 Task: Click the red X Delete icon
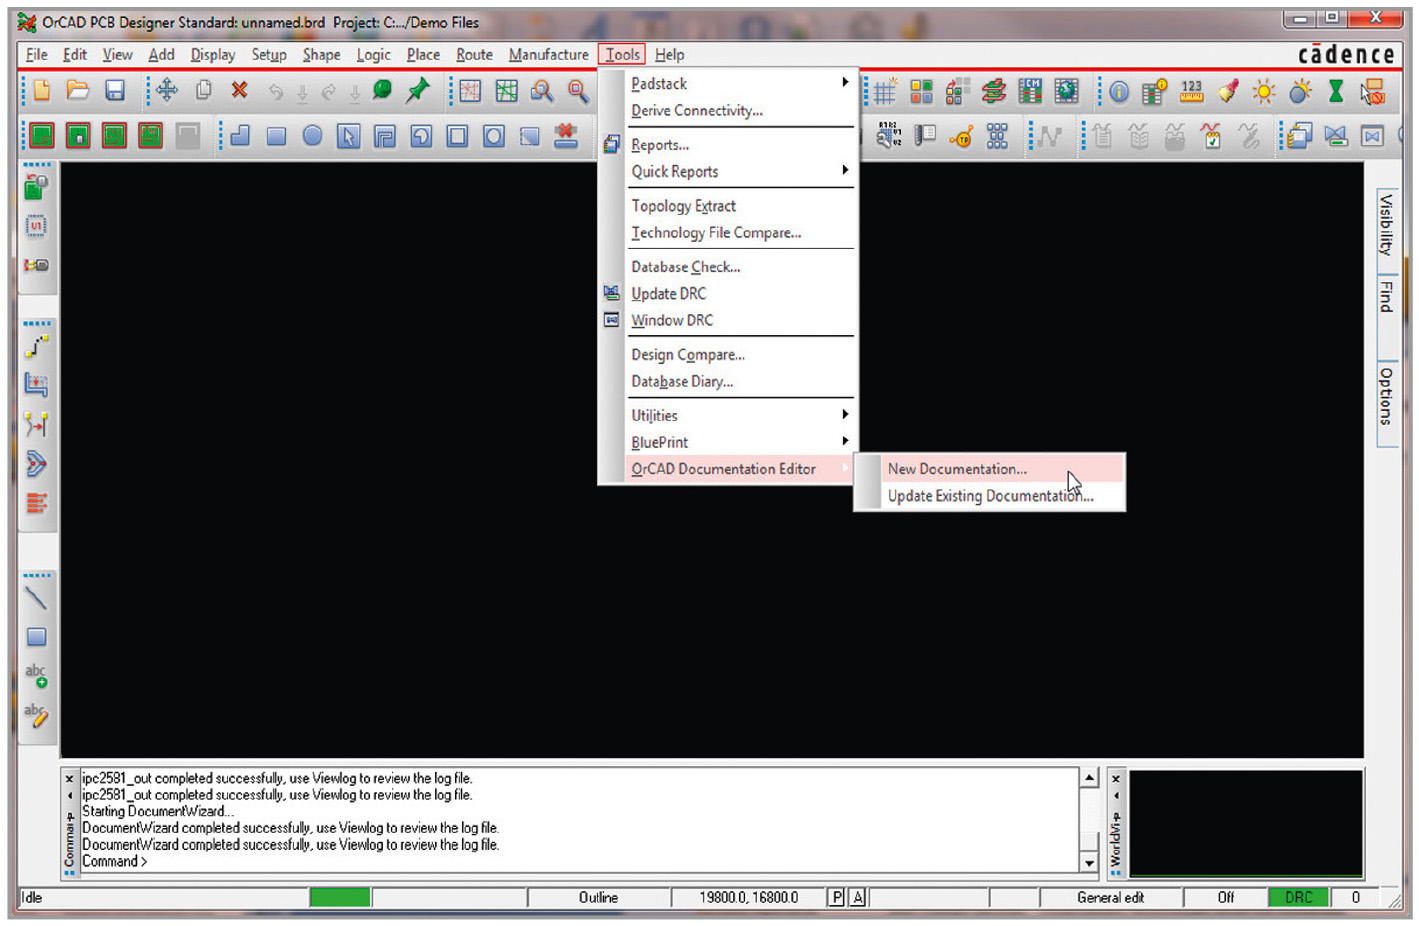pos(239,91)
